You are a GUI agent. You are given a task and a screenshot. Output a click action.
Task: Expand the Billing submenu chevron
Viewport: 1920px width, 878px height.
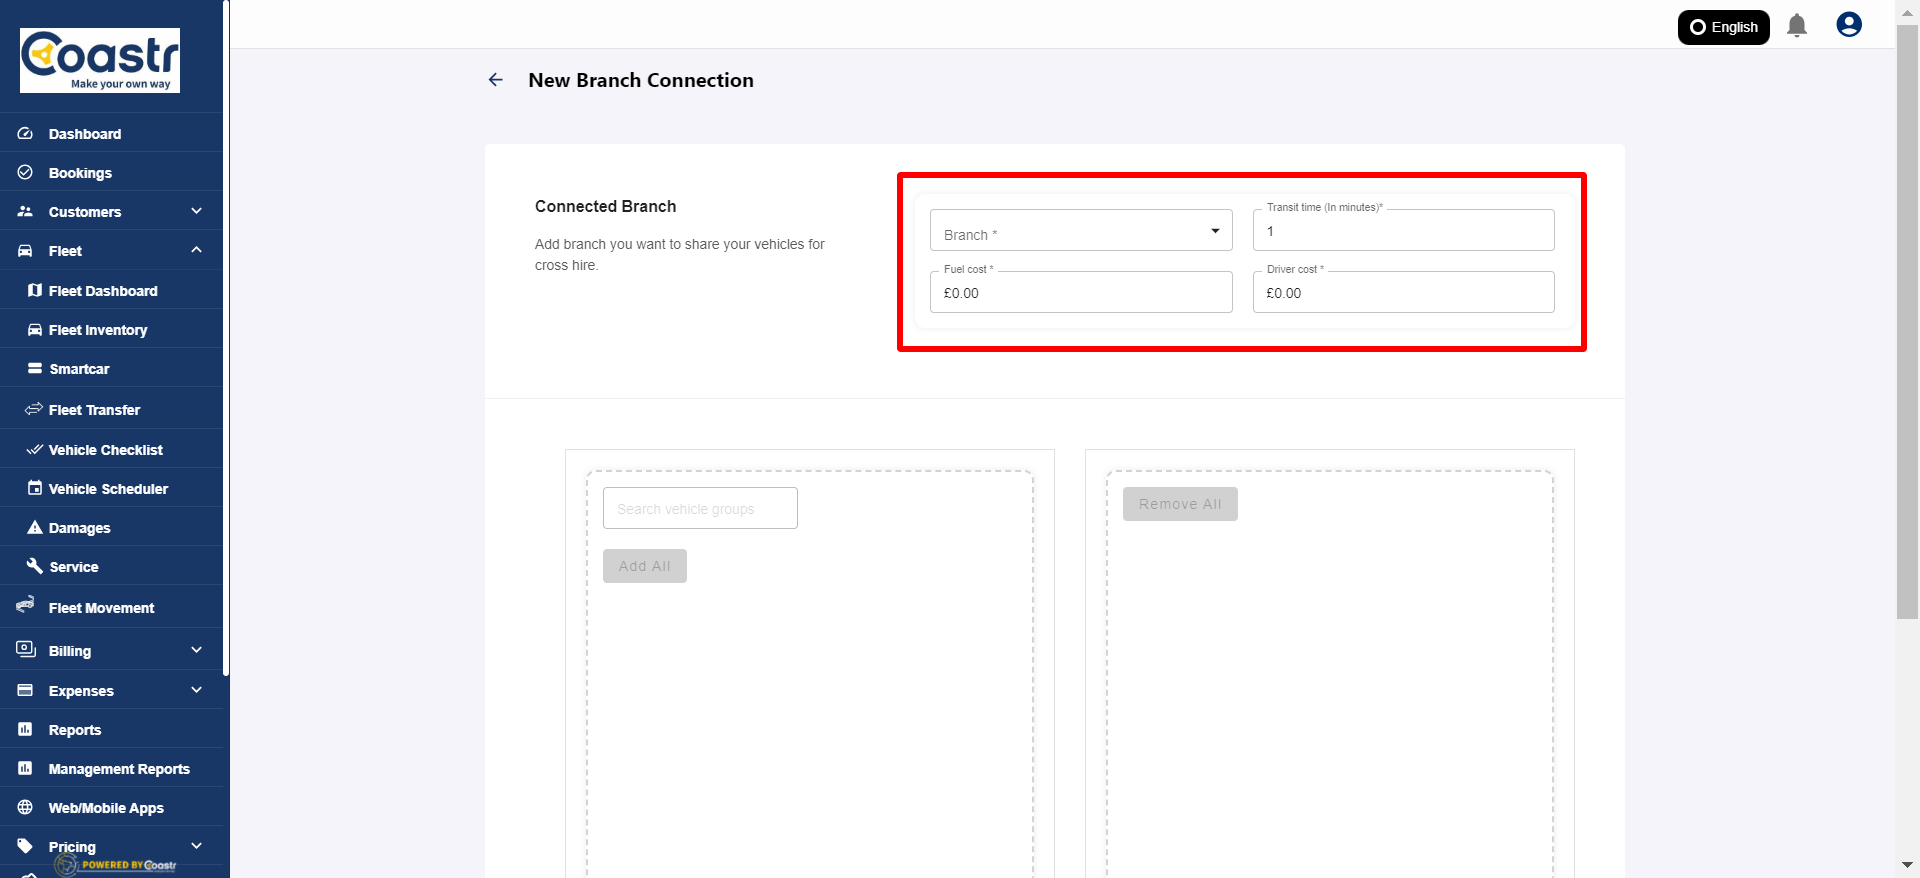[196, 650]
